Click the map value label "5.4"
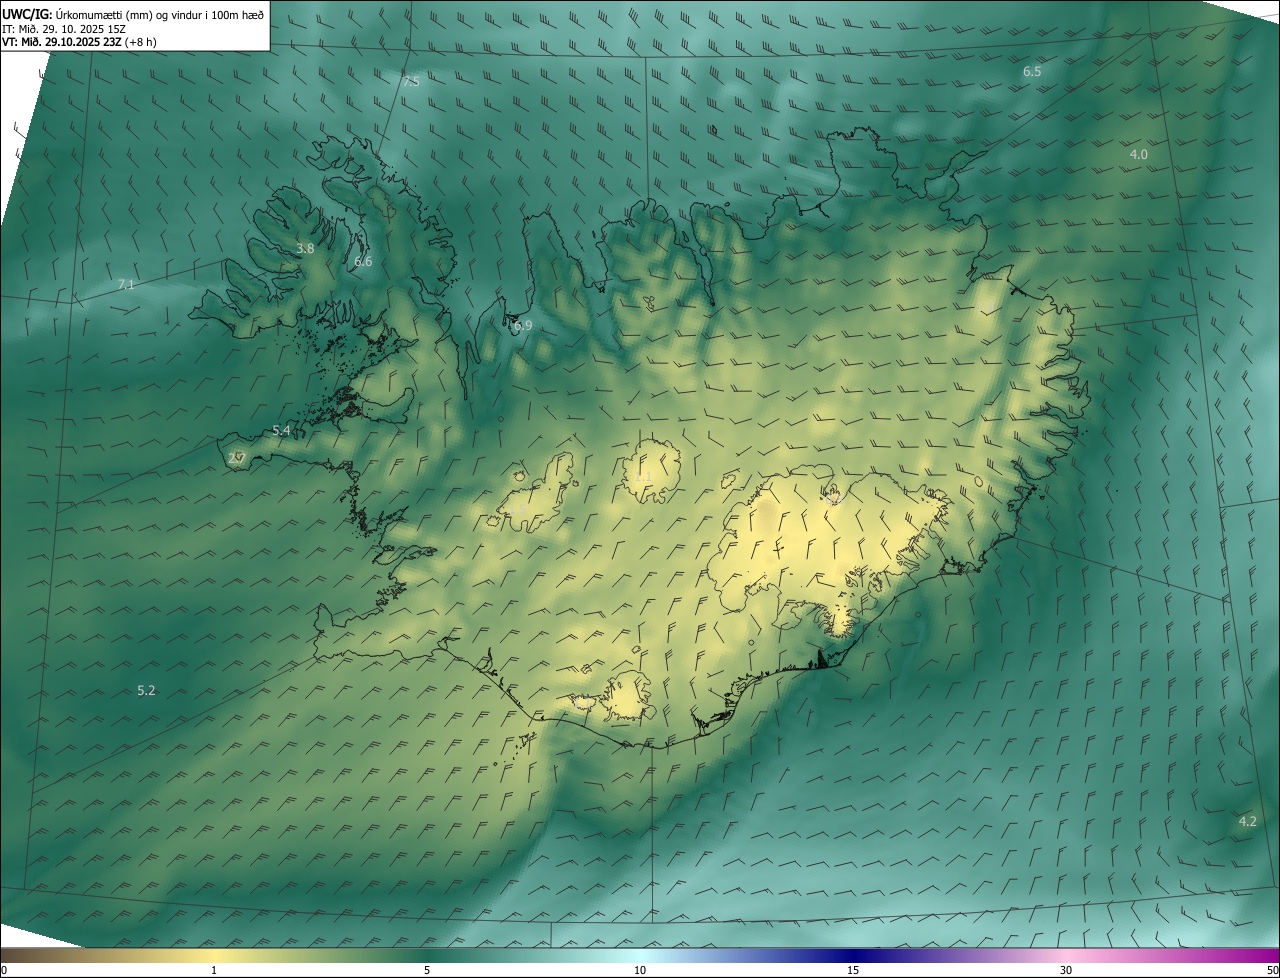The width and height of the screenshot is (1280, 978). pos(281,431)
